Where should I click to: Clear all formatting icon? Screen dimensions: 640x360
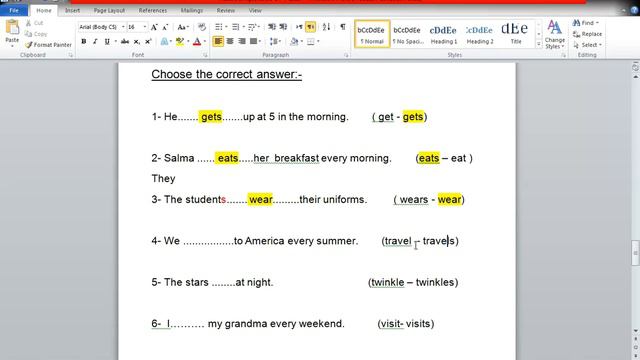(202, 27)
